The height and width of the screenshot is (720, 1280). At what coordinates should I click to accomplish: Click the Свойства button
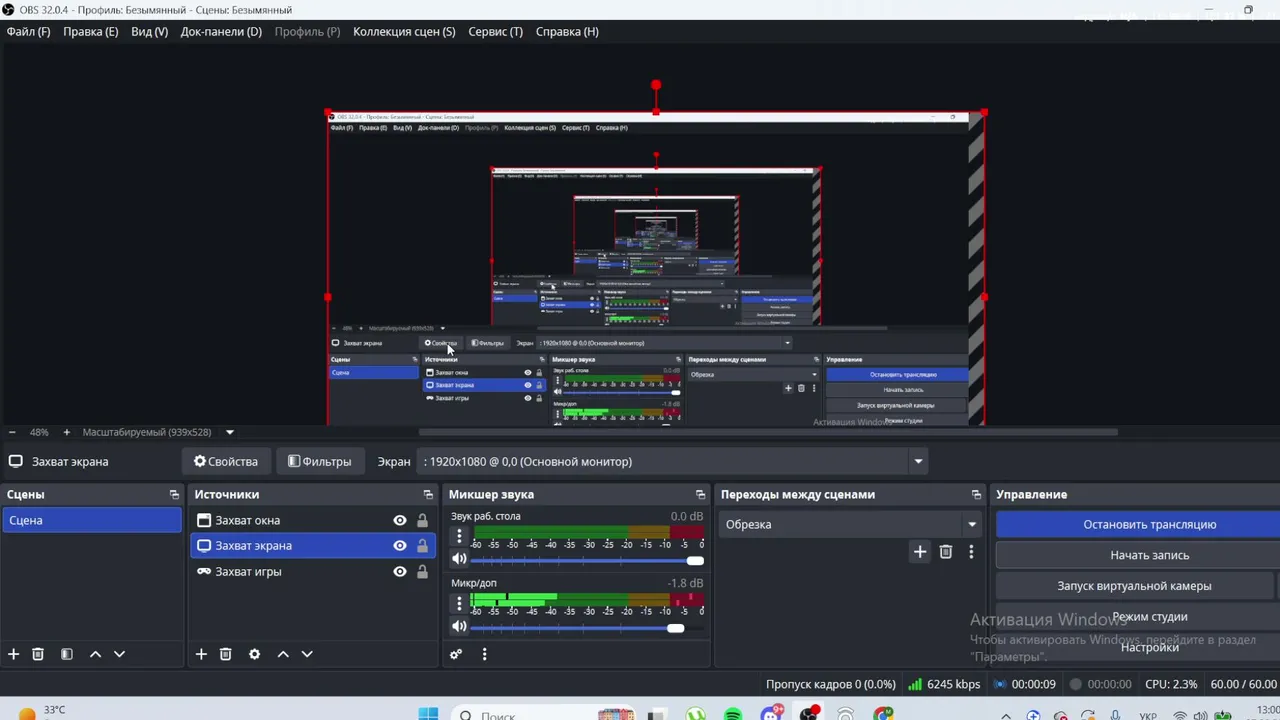tap(226, 461)
